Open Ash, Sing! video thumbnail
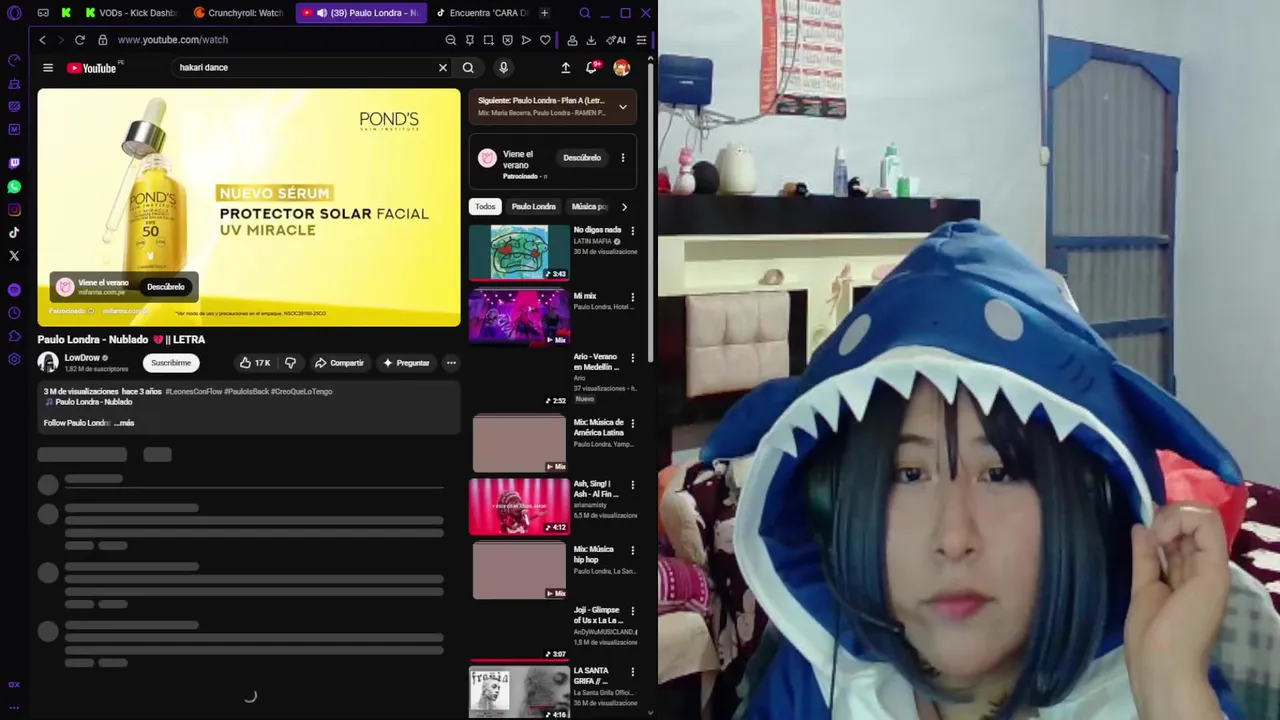1280x720 pixels. click(519, 506)
